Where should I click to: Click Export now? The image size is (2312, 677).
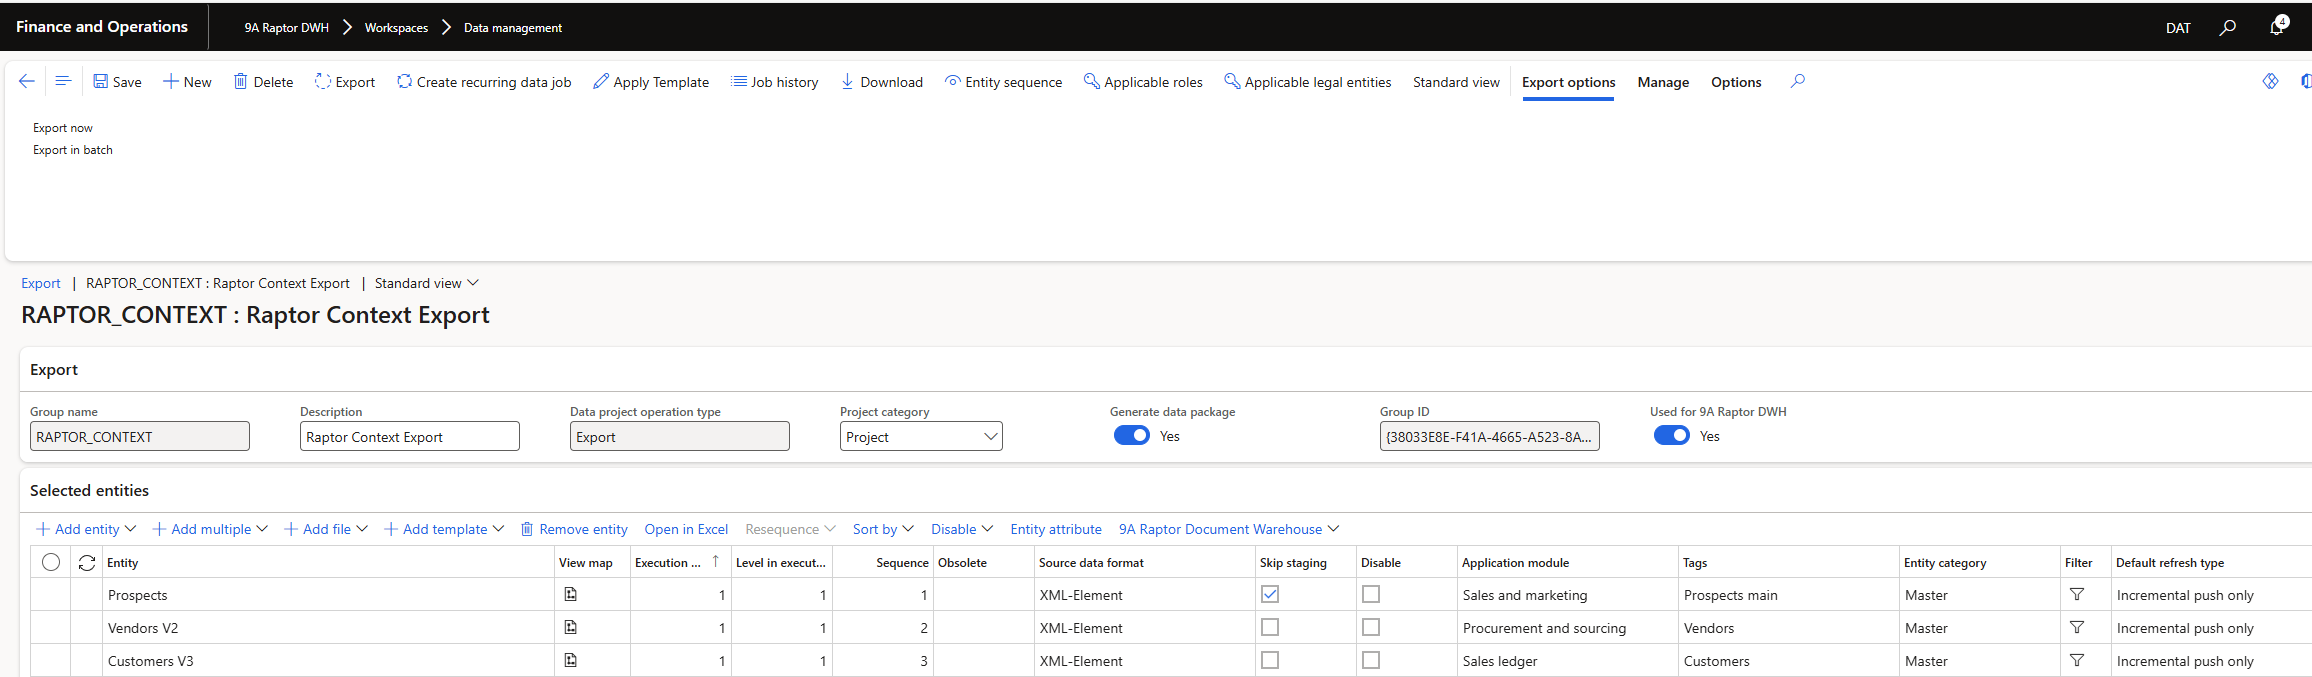62,128
